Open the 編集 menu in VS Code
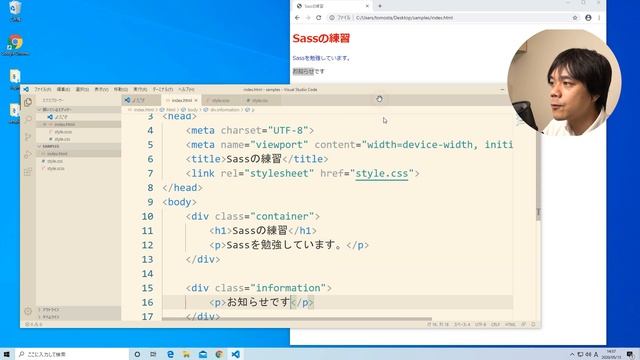Image resolution: width=640 pixels, height=360 pixels. pos(63,89)
